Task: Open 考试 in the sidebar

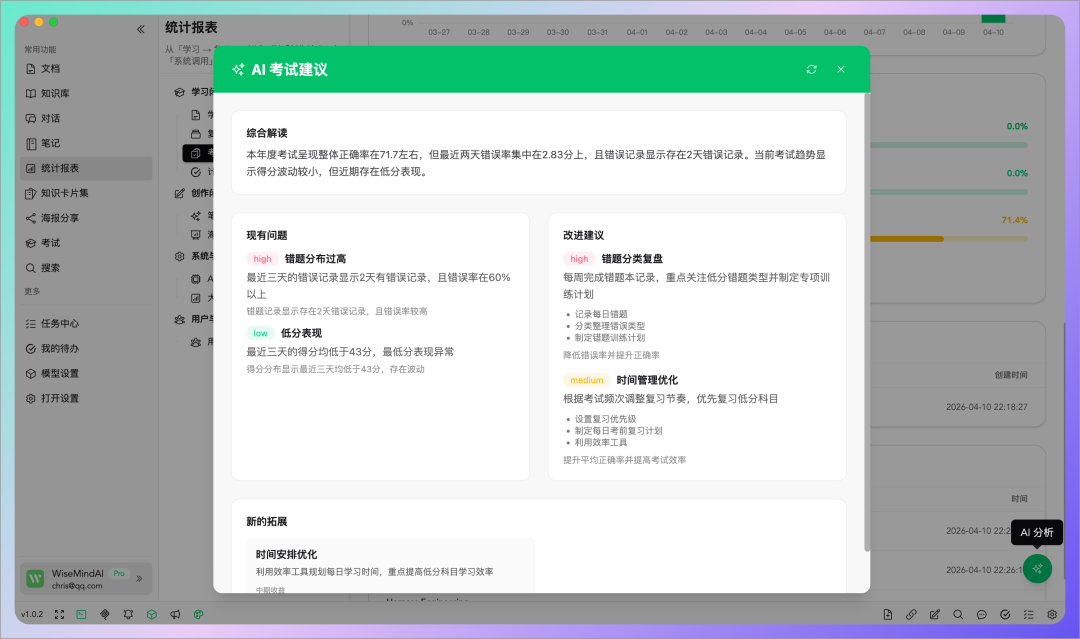Action: (x=86, y=243)
